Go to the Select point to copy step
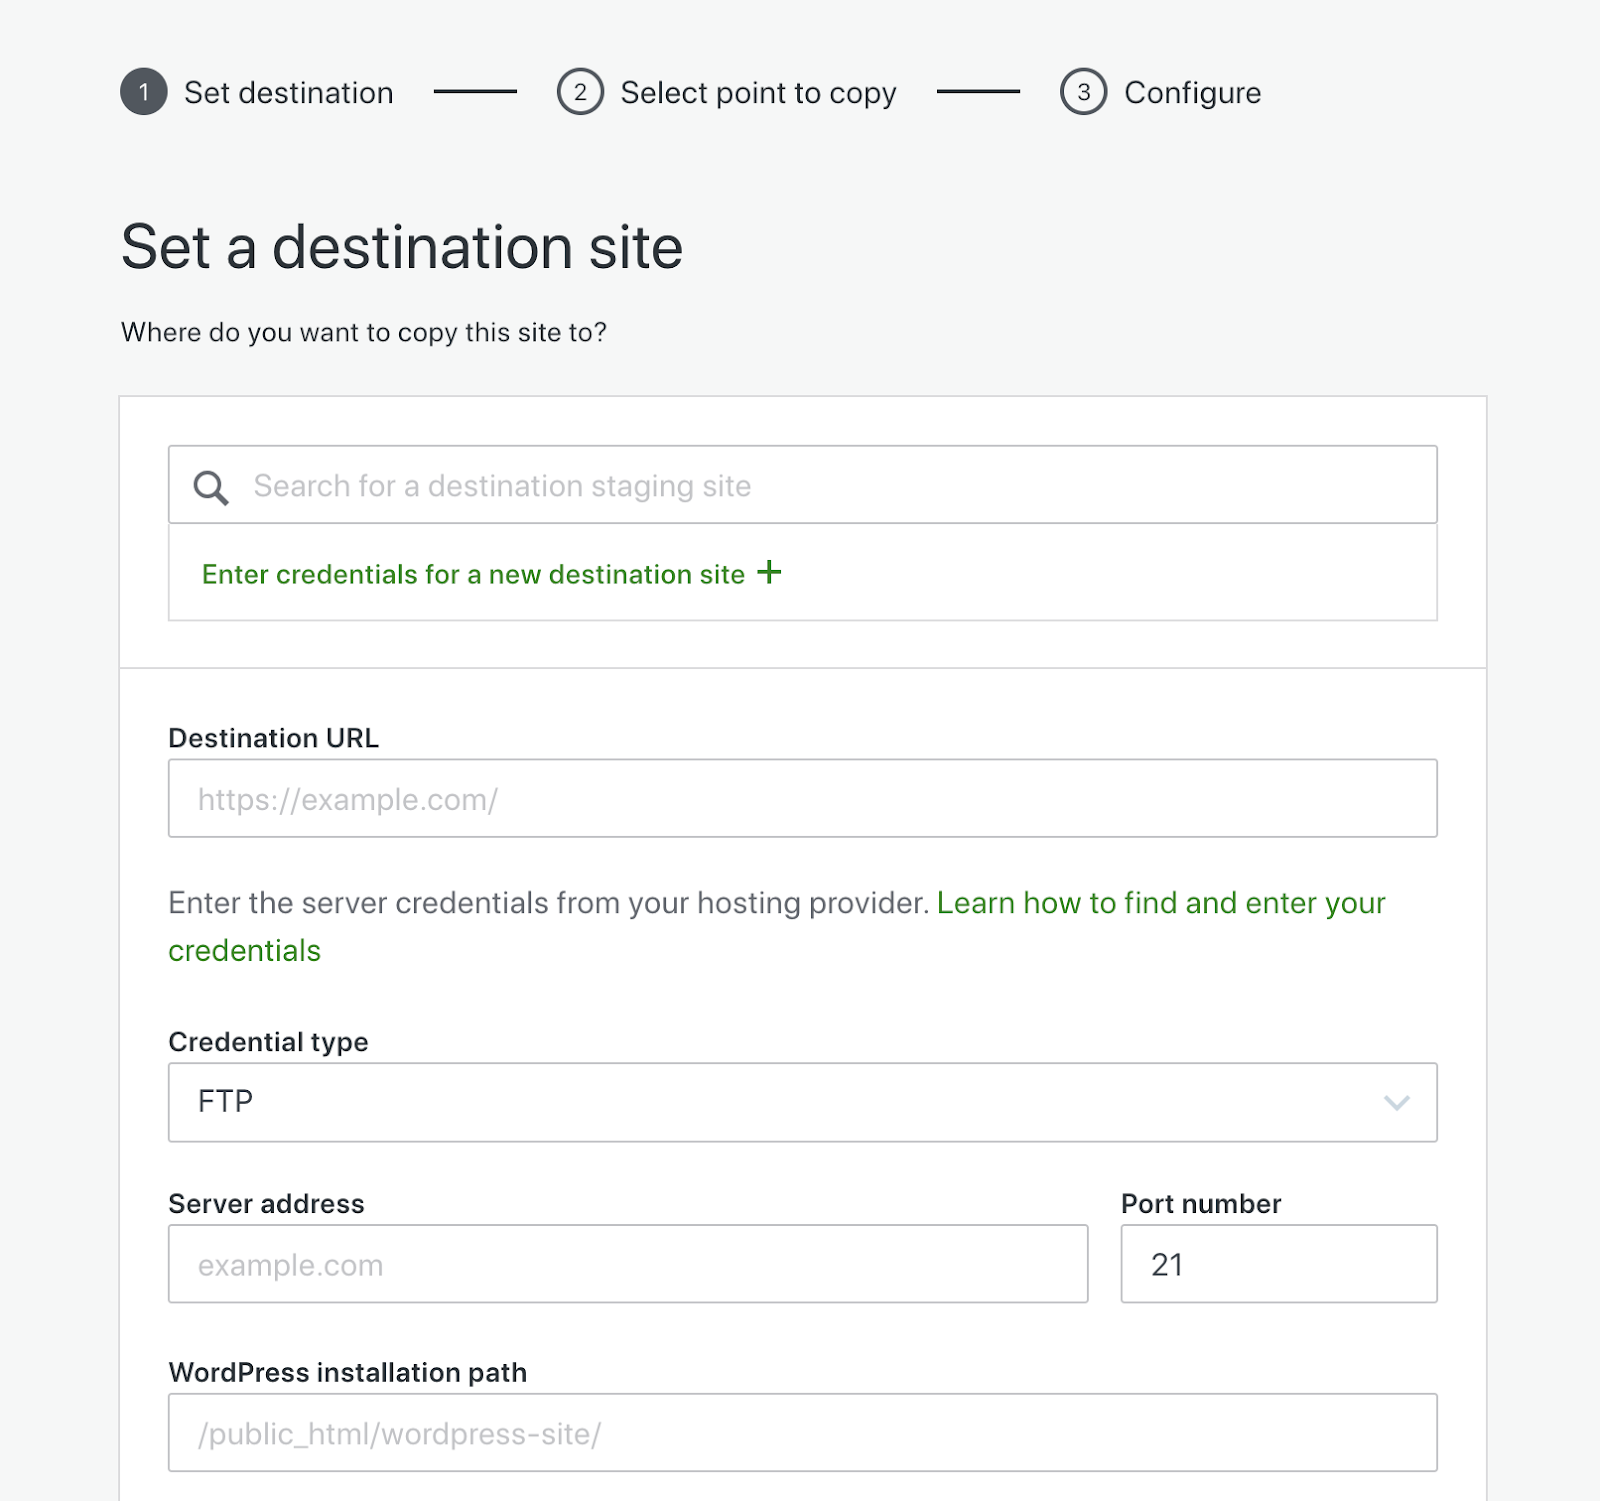Image resolution: width=1600 pixels, height=1501 pixels. [758, 92]
